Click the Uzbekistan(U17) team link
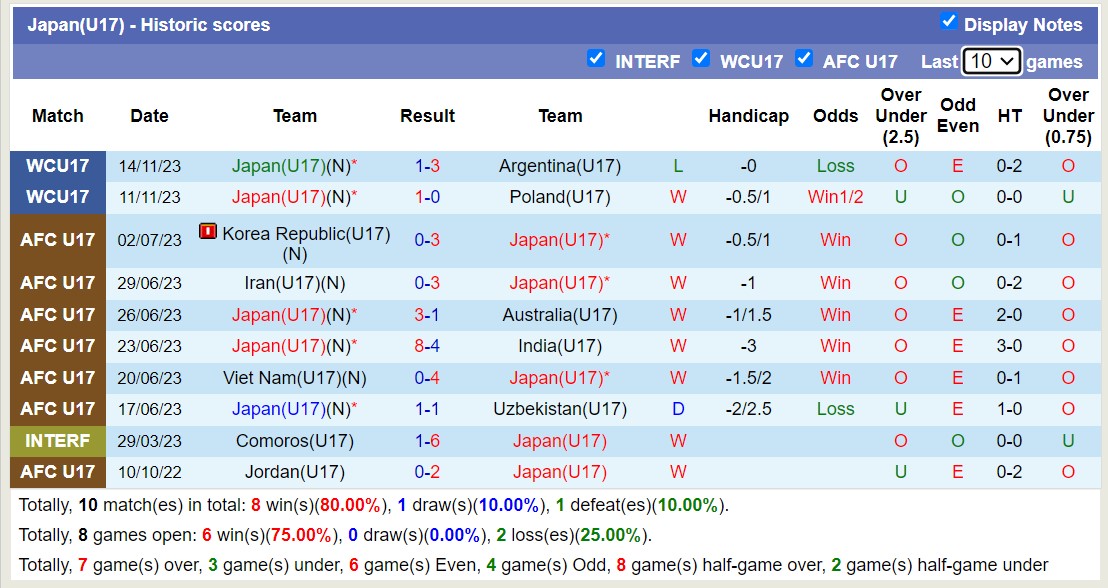The width and height of the screenshot is (1108, 588). click(x=560, y=409)
